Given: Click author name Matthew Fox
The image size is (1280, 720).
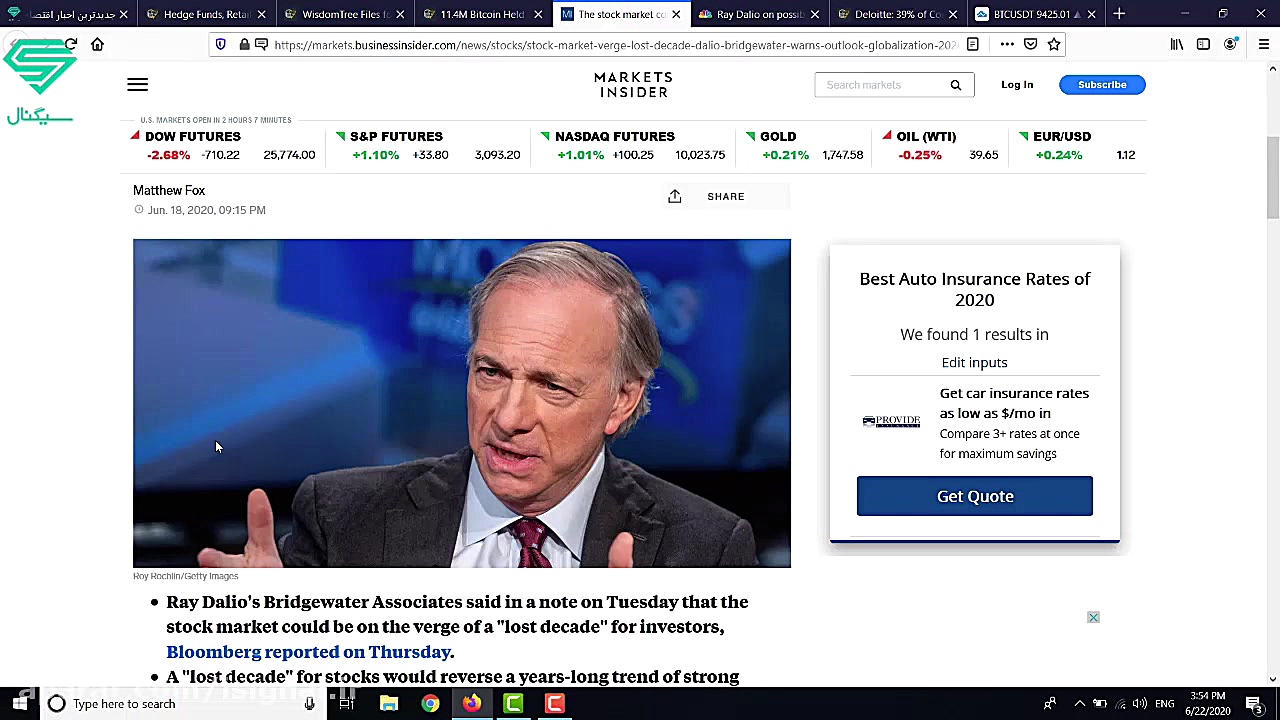Looking at the screenshot, I should pos(169,190).
